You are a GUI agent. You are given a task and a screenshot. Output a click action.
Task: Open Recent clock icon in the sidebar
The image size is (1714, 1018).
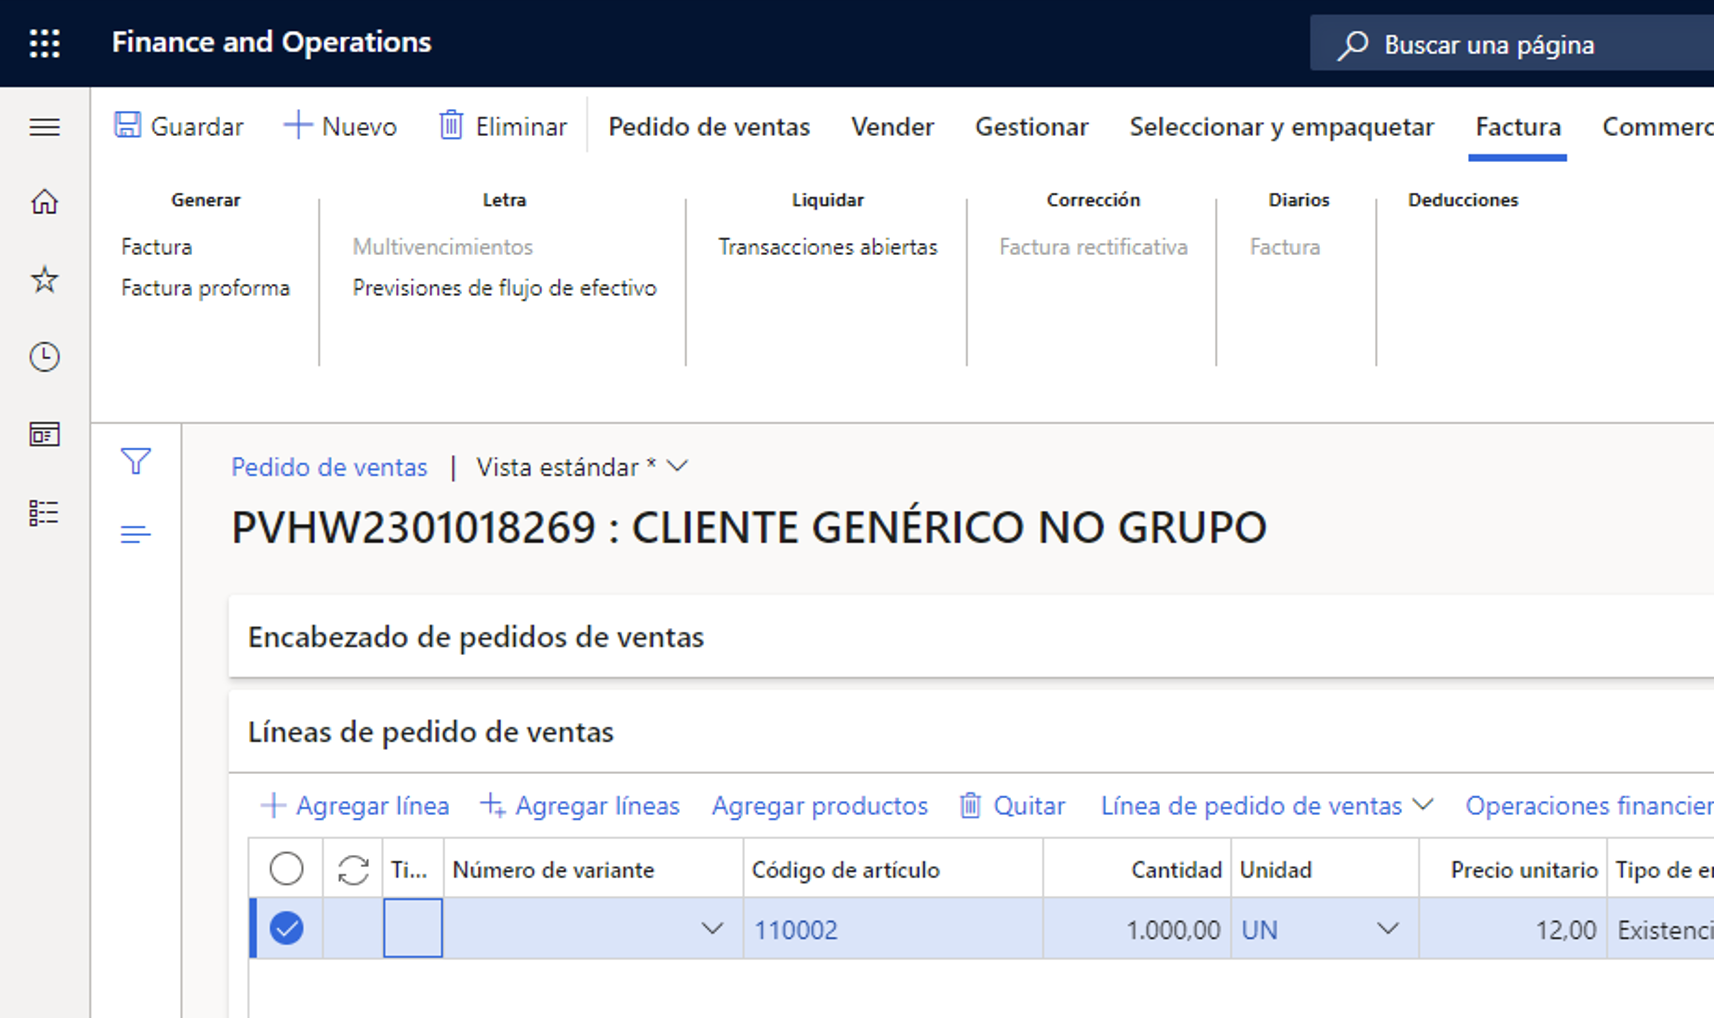click(45, 357)
